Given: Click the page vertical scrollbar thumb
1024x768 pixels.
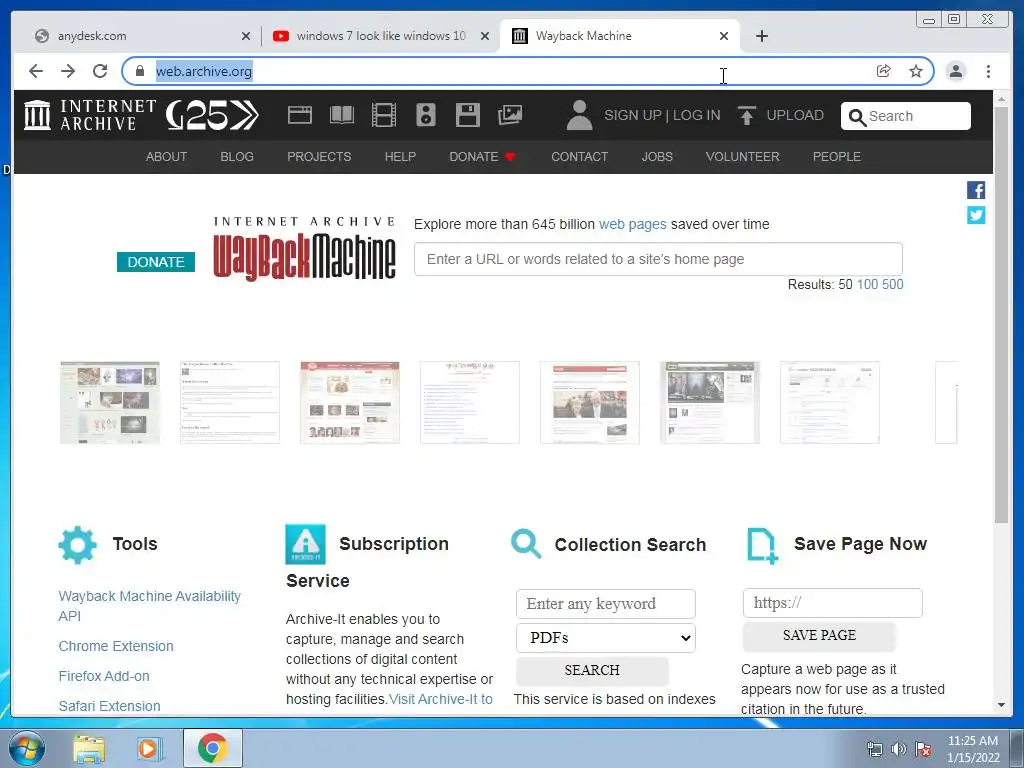Looking at the screenshot, I should click(1001, 313).
